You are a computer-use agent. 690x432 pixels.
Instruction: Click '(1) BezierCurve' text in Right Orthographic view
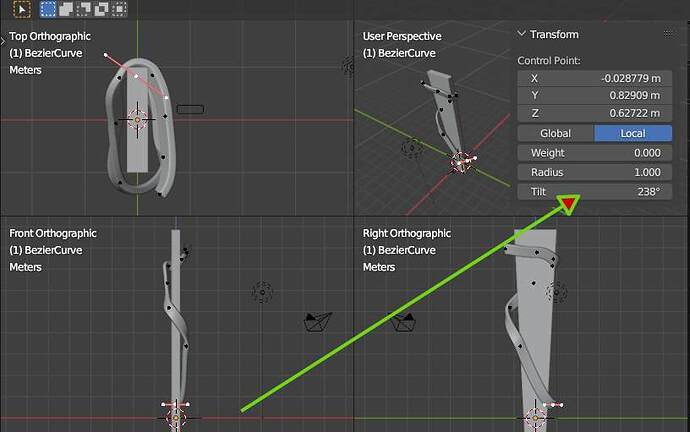coord(399,250)
